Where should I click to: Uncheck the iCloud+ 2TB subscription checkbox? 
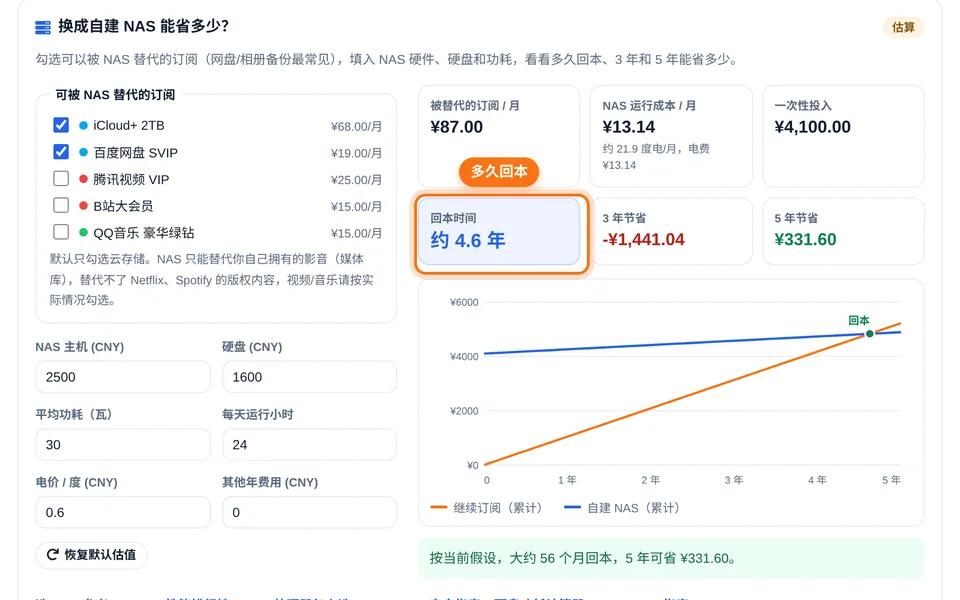pos(61,125)
